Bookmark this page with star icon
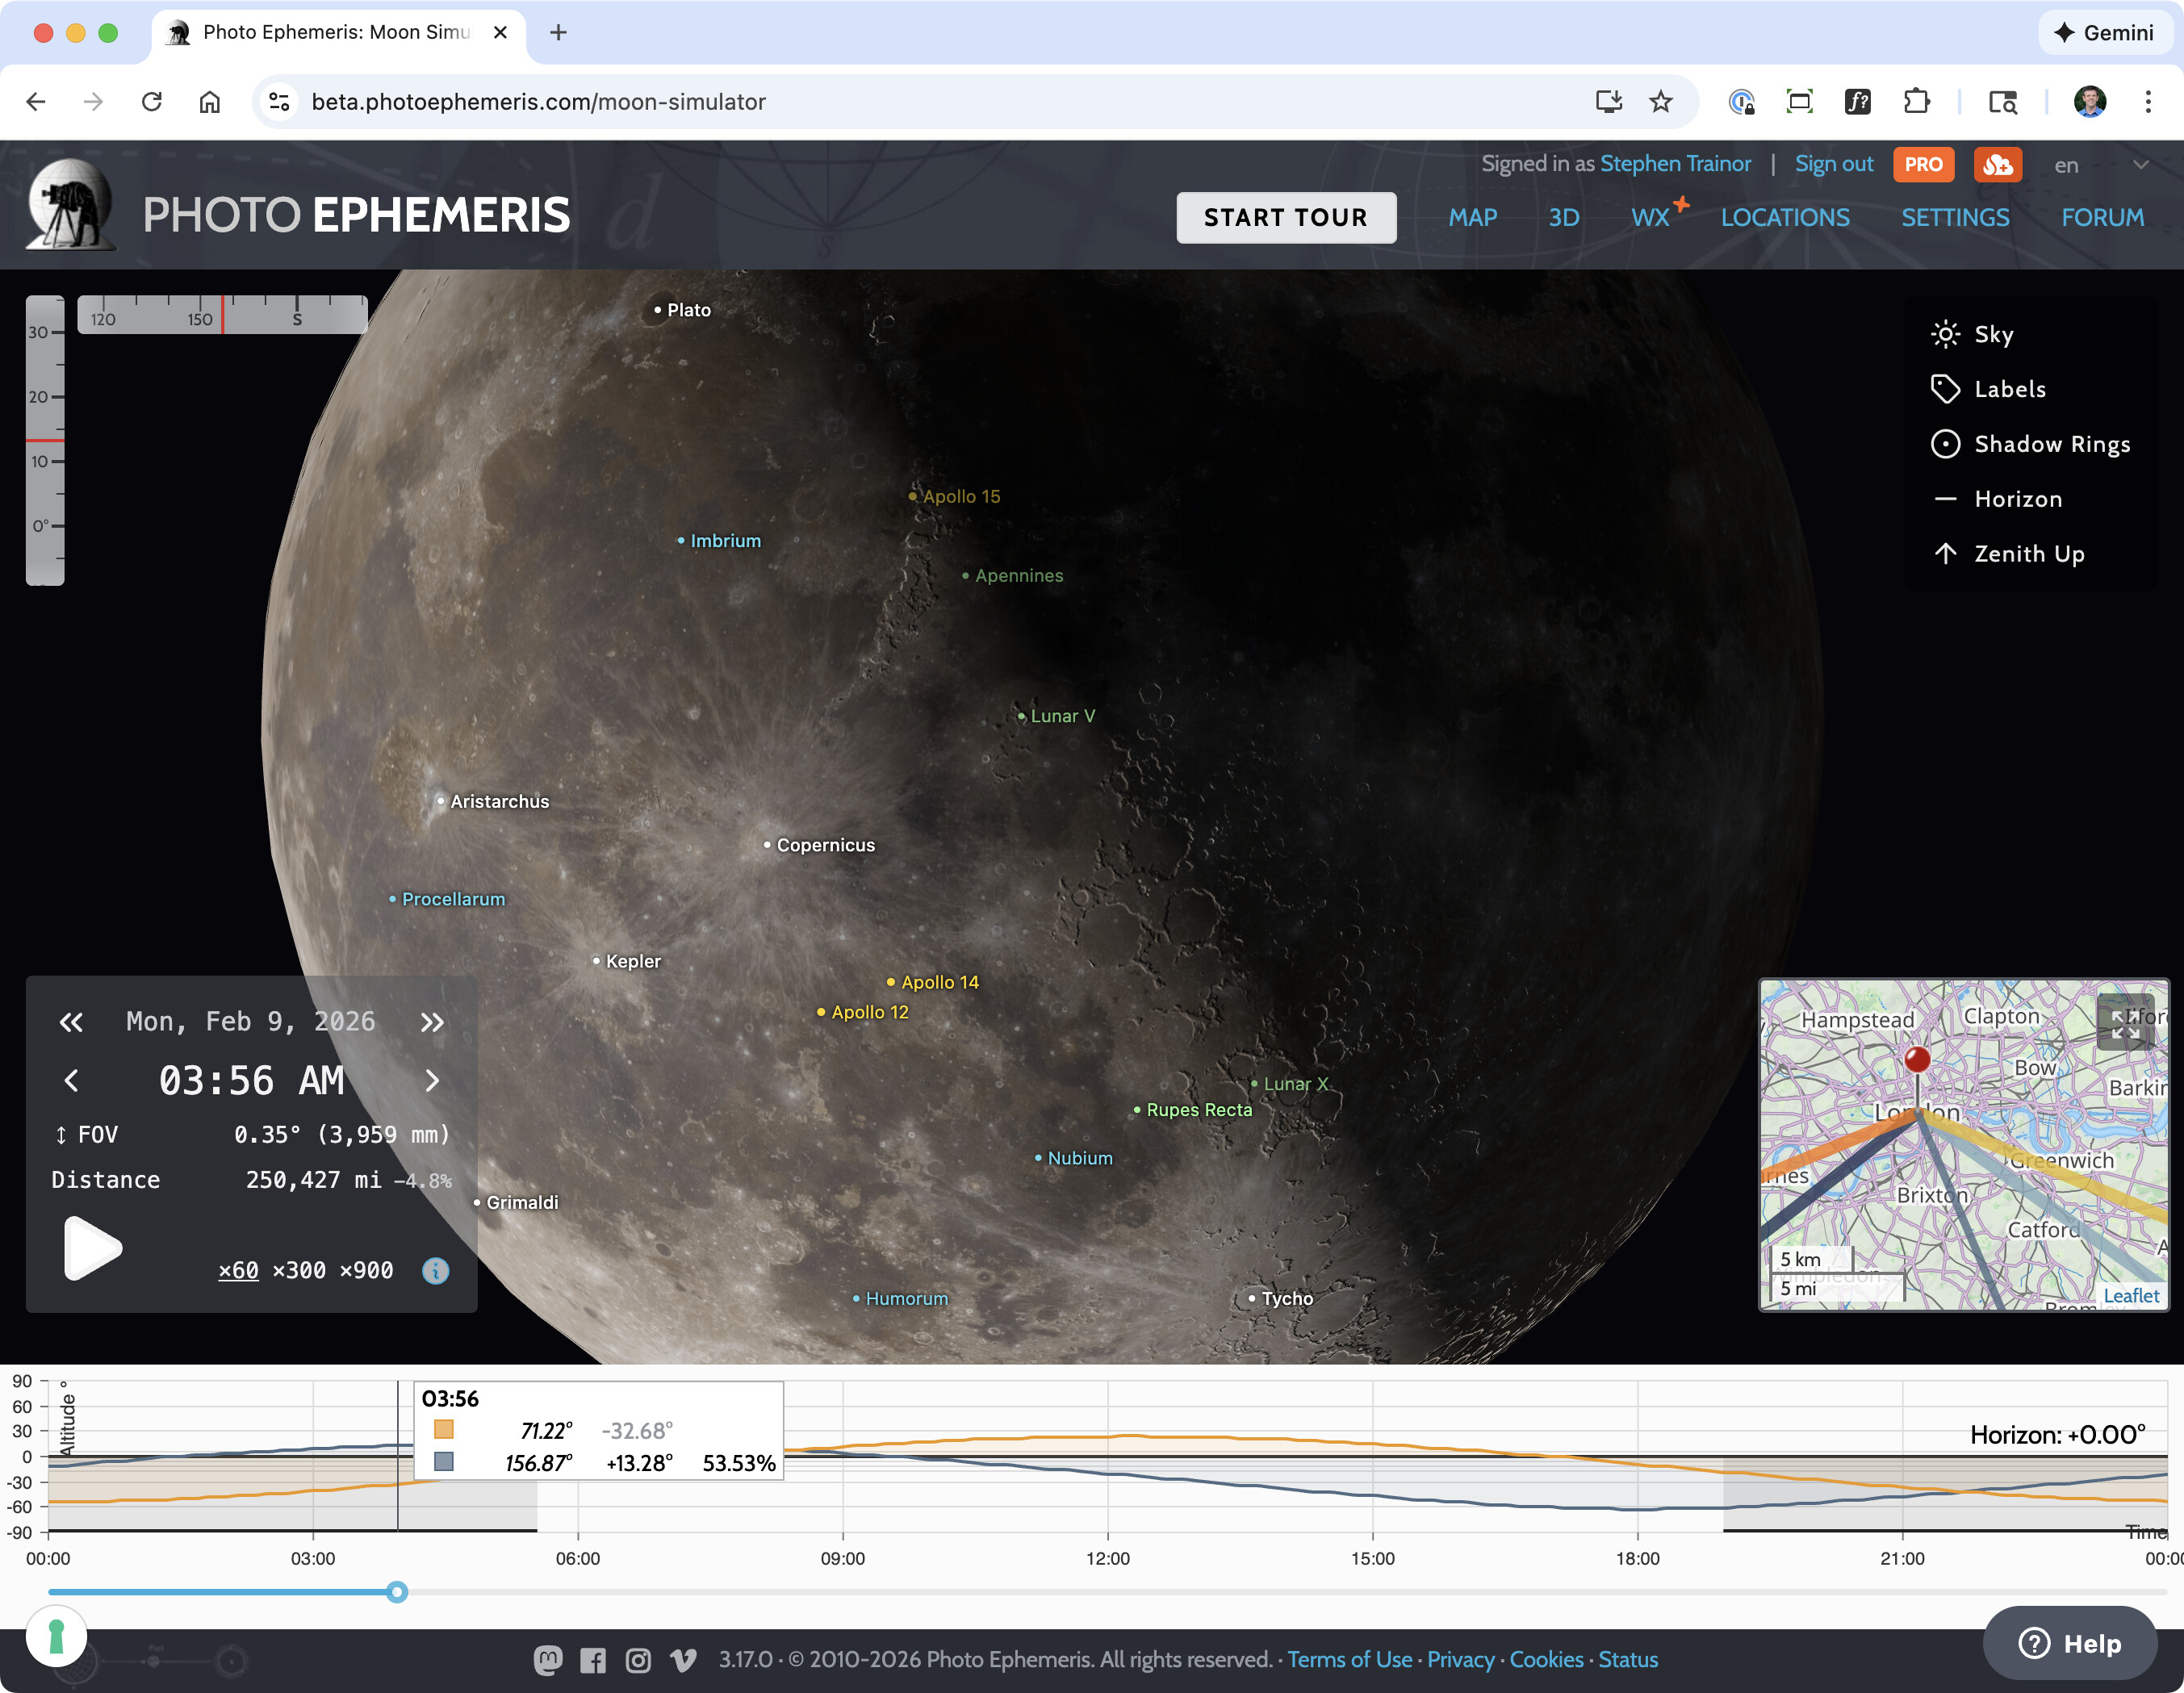 (1661, 101)
